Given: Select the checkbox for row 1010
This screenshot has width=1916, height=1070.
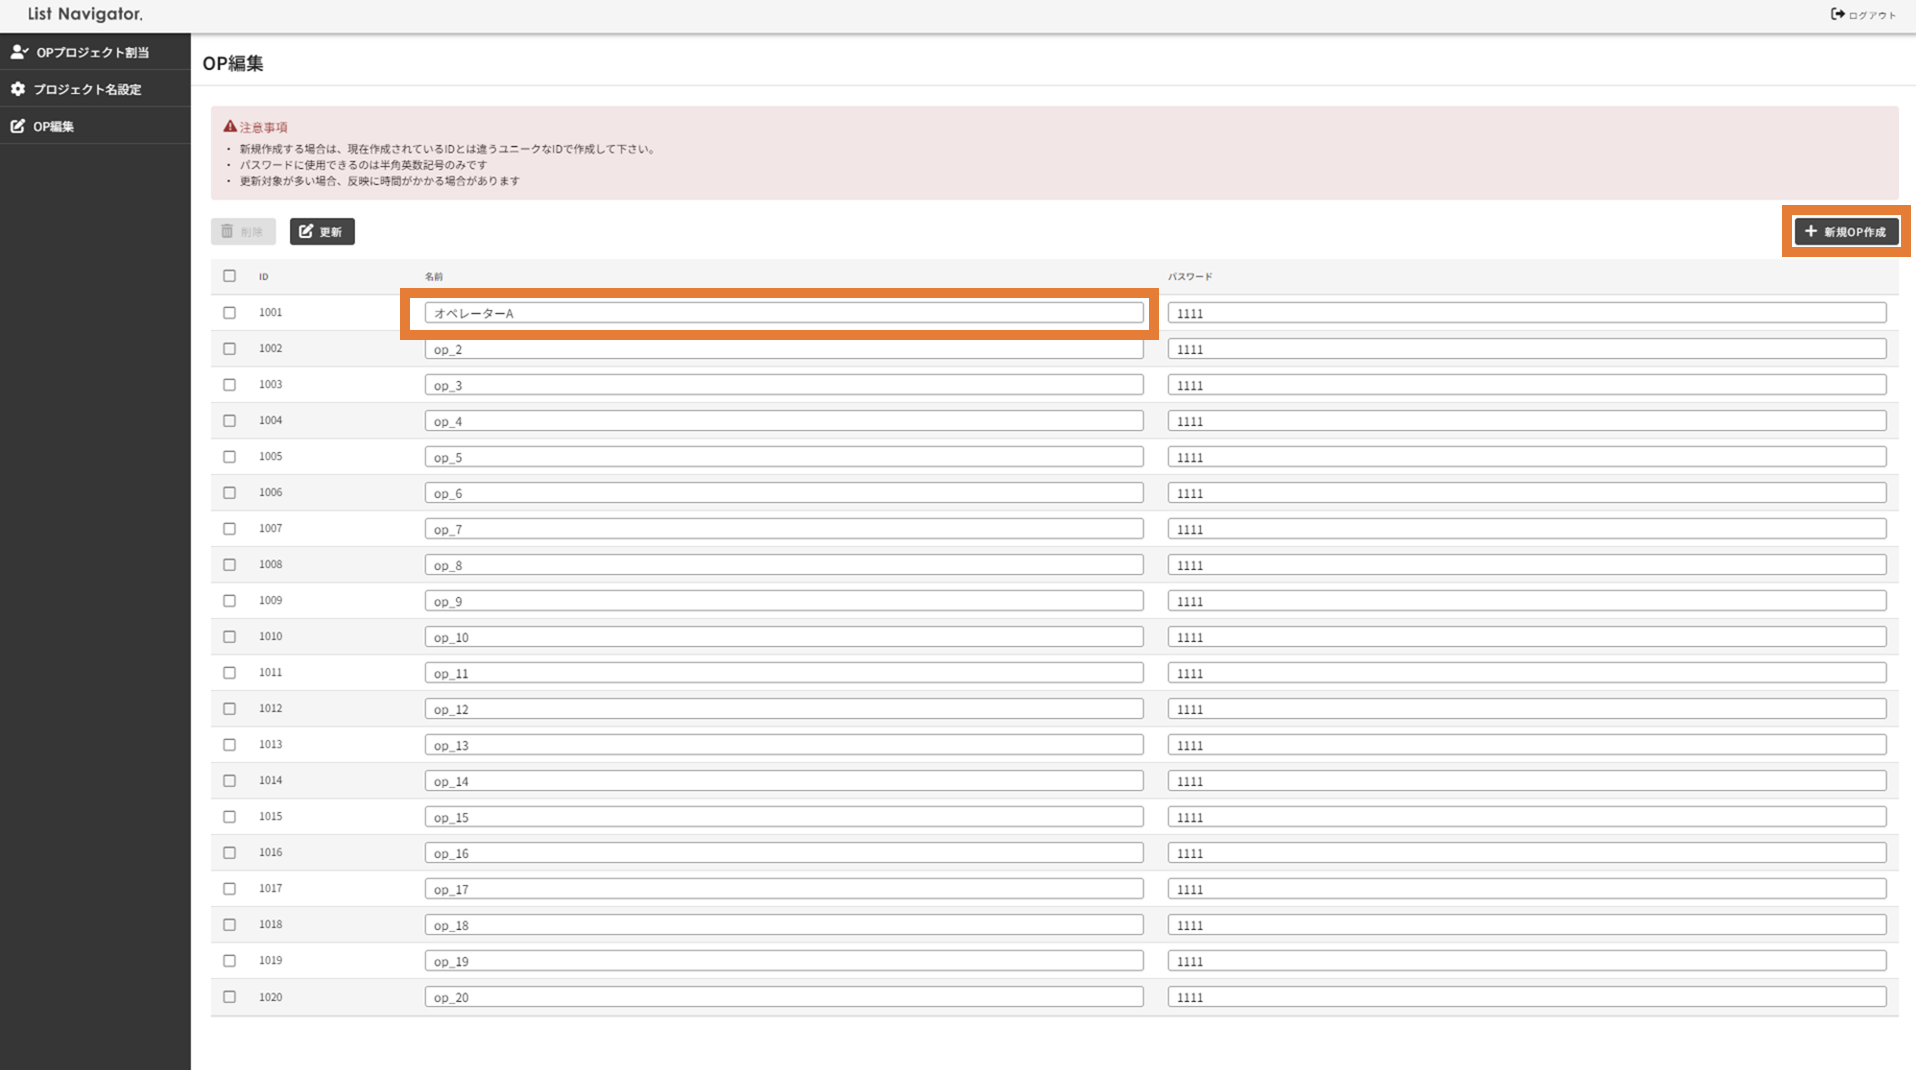Looking at the screenshot, I should 230,637.
